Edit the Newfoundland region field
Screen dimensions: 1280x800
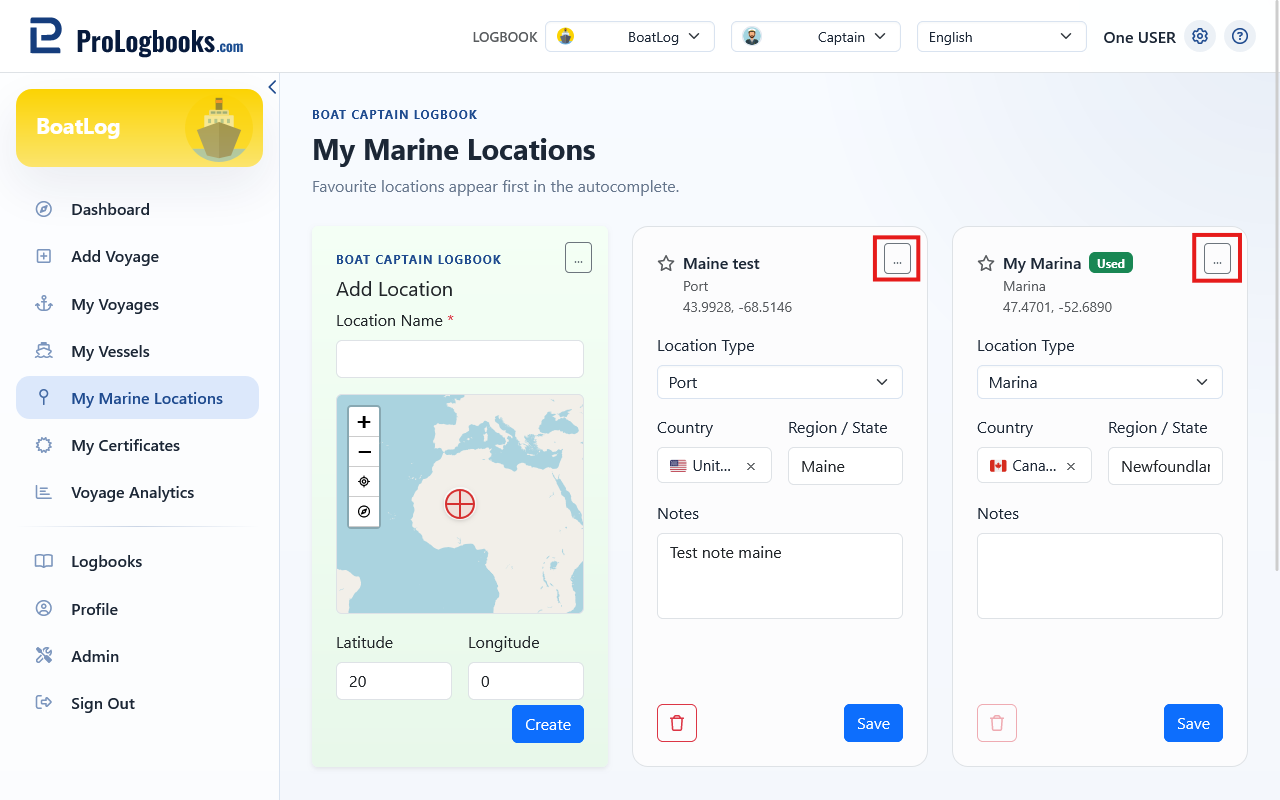pos(1165,465)
